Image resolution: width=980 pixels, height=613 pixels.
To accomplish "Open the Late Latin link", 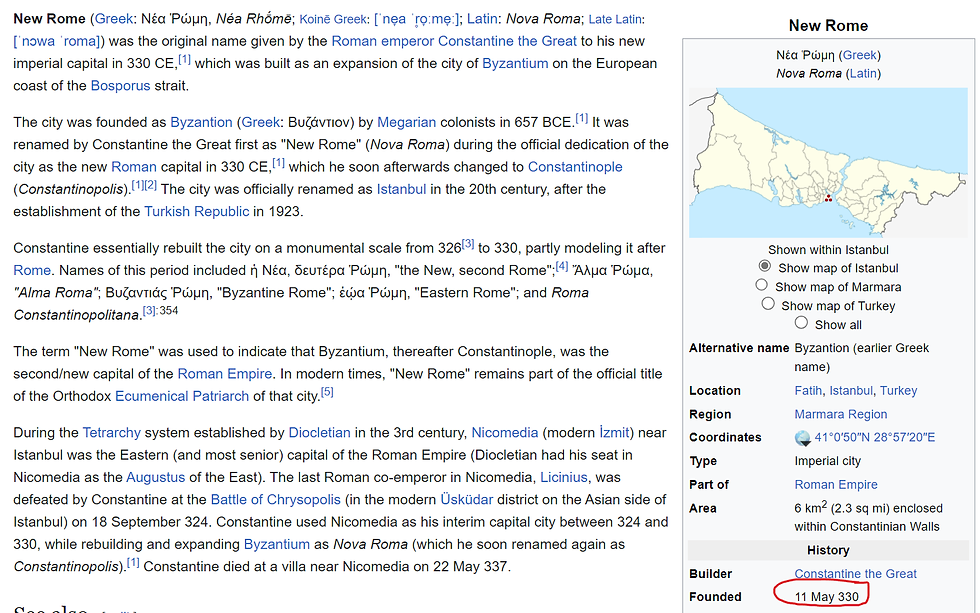I will tap(615, 19).
